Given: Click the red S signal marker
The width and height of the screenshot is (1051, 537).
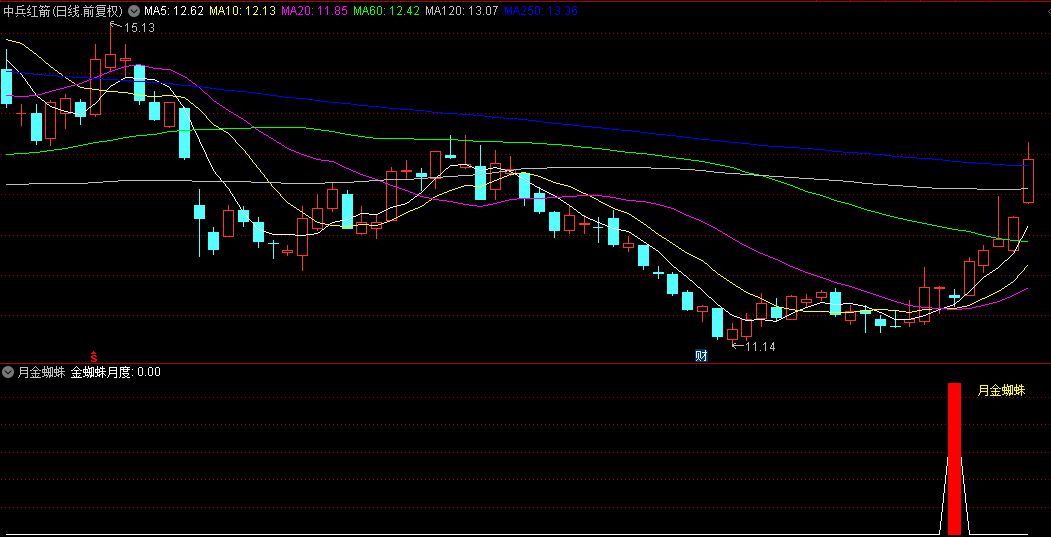Looking at the screenshot, I should tap(95, 355).
